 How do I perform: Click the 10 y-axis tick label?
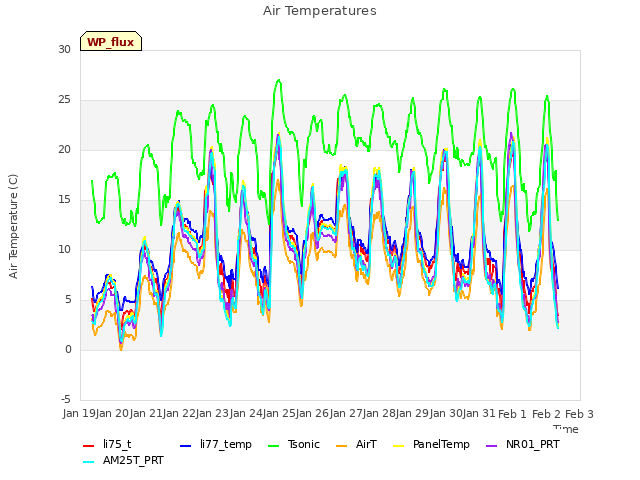click(64, 249)
